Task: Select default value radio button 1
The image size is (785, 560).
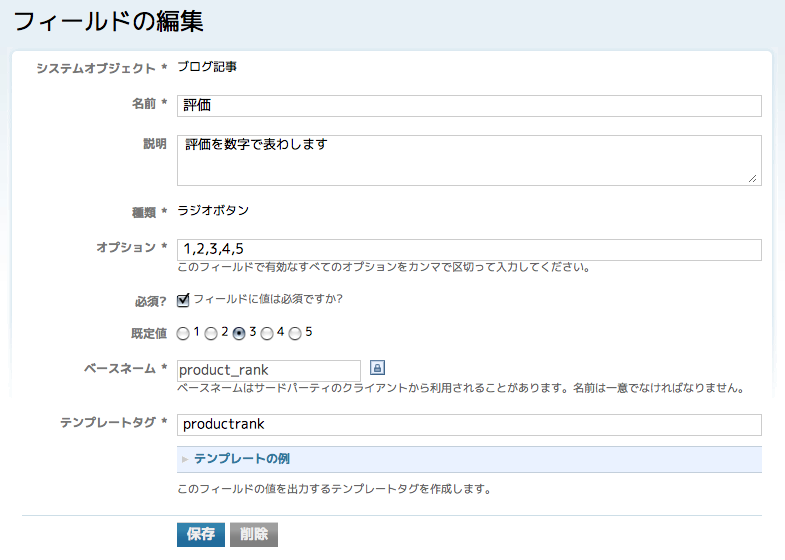Action: coord(183,333)
